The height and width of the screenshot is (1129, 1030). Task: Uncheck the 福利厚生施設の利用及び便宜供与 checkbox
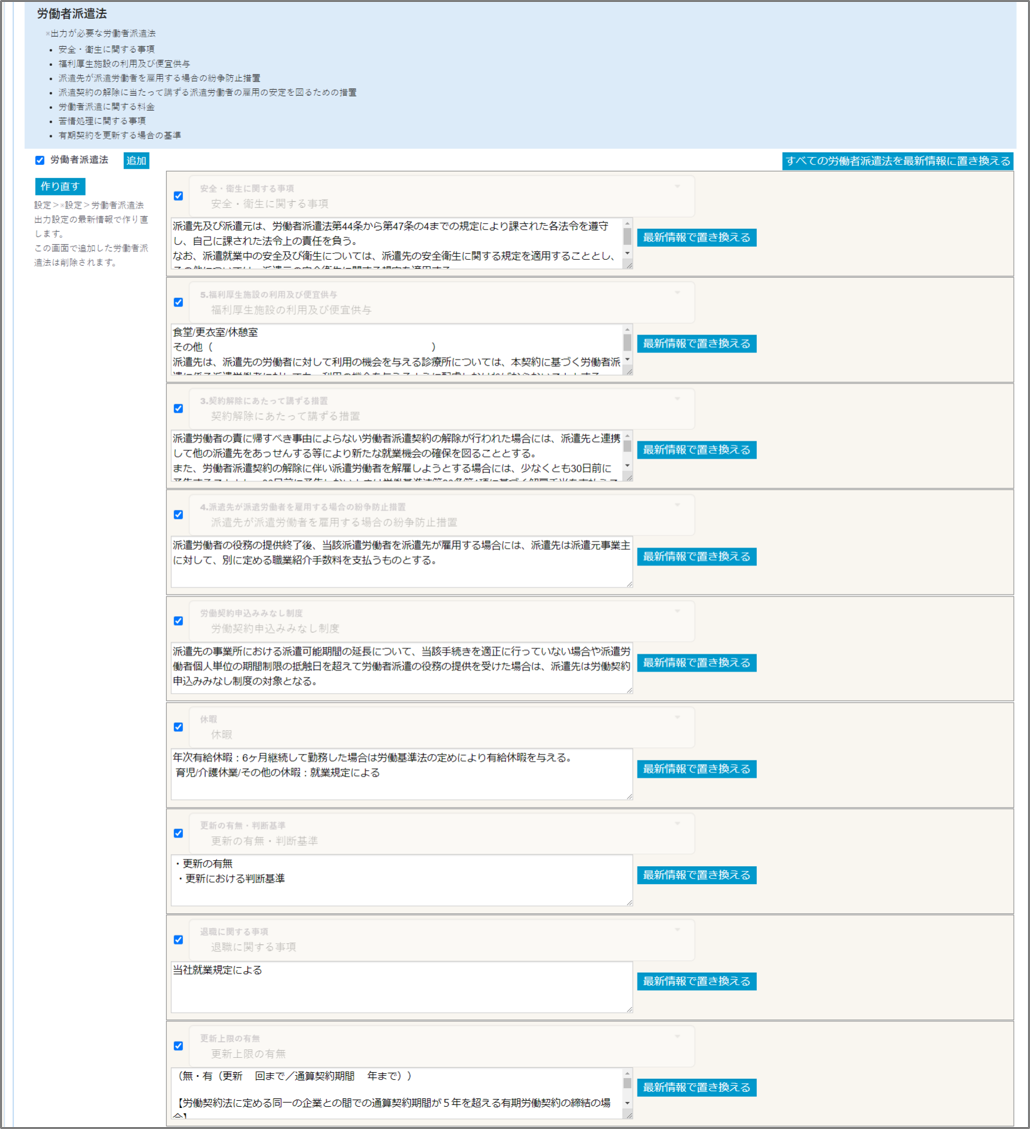tap(179, 302)
